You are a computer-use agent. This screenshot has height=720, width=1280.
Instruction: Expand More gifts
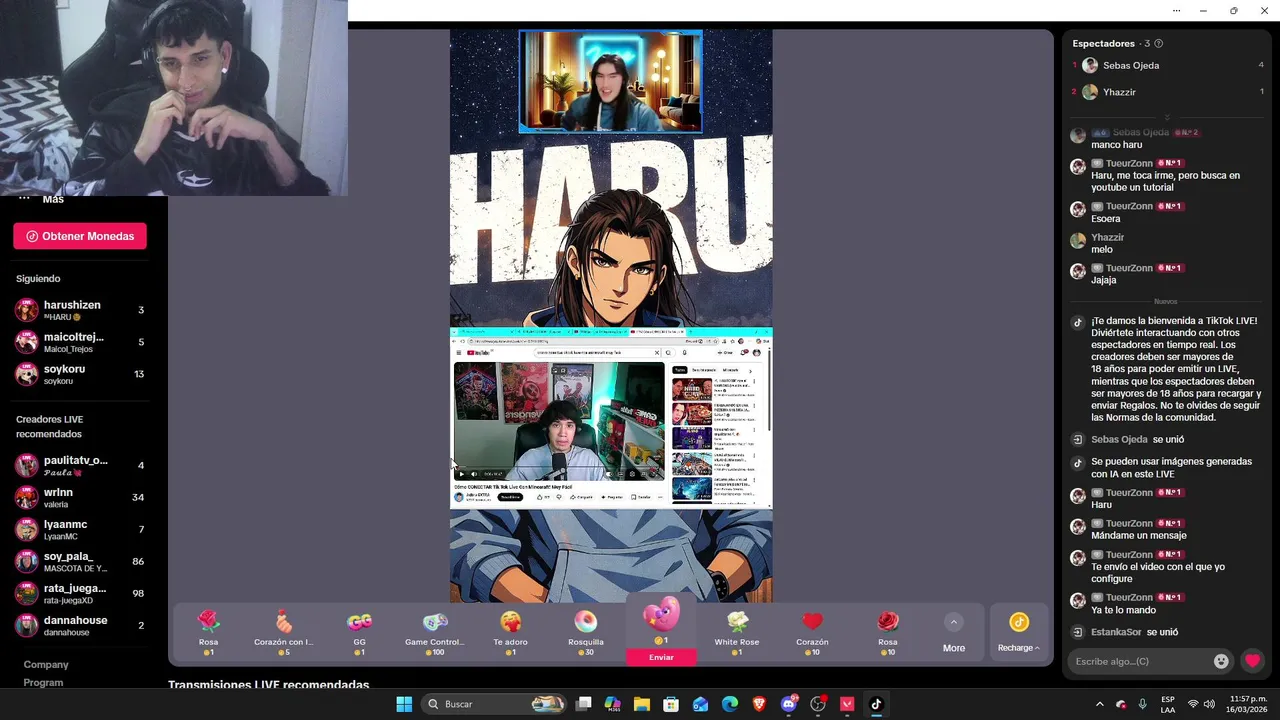point(954,633)
